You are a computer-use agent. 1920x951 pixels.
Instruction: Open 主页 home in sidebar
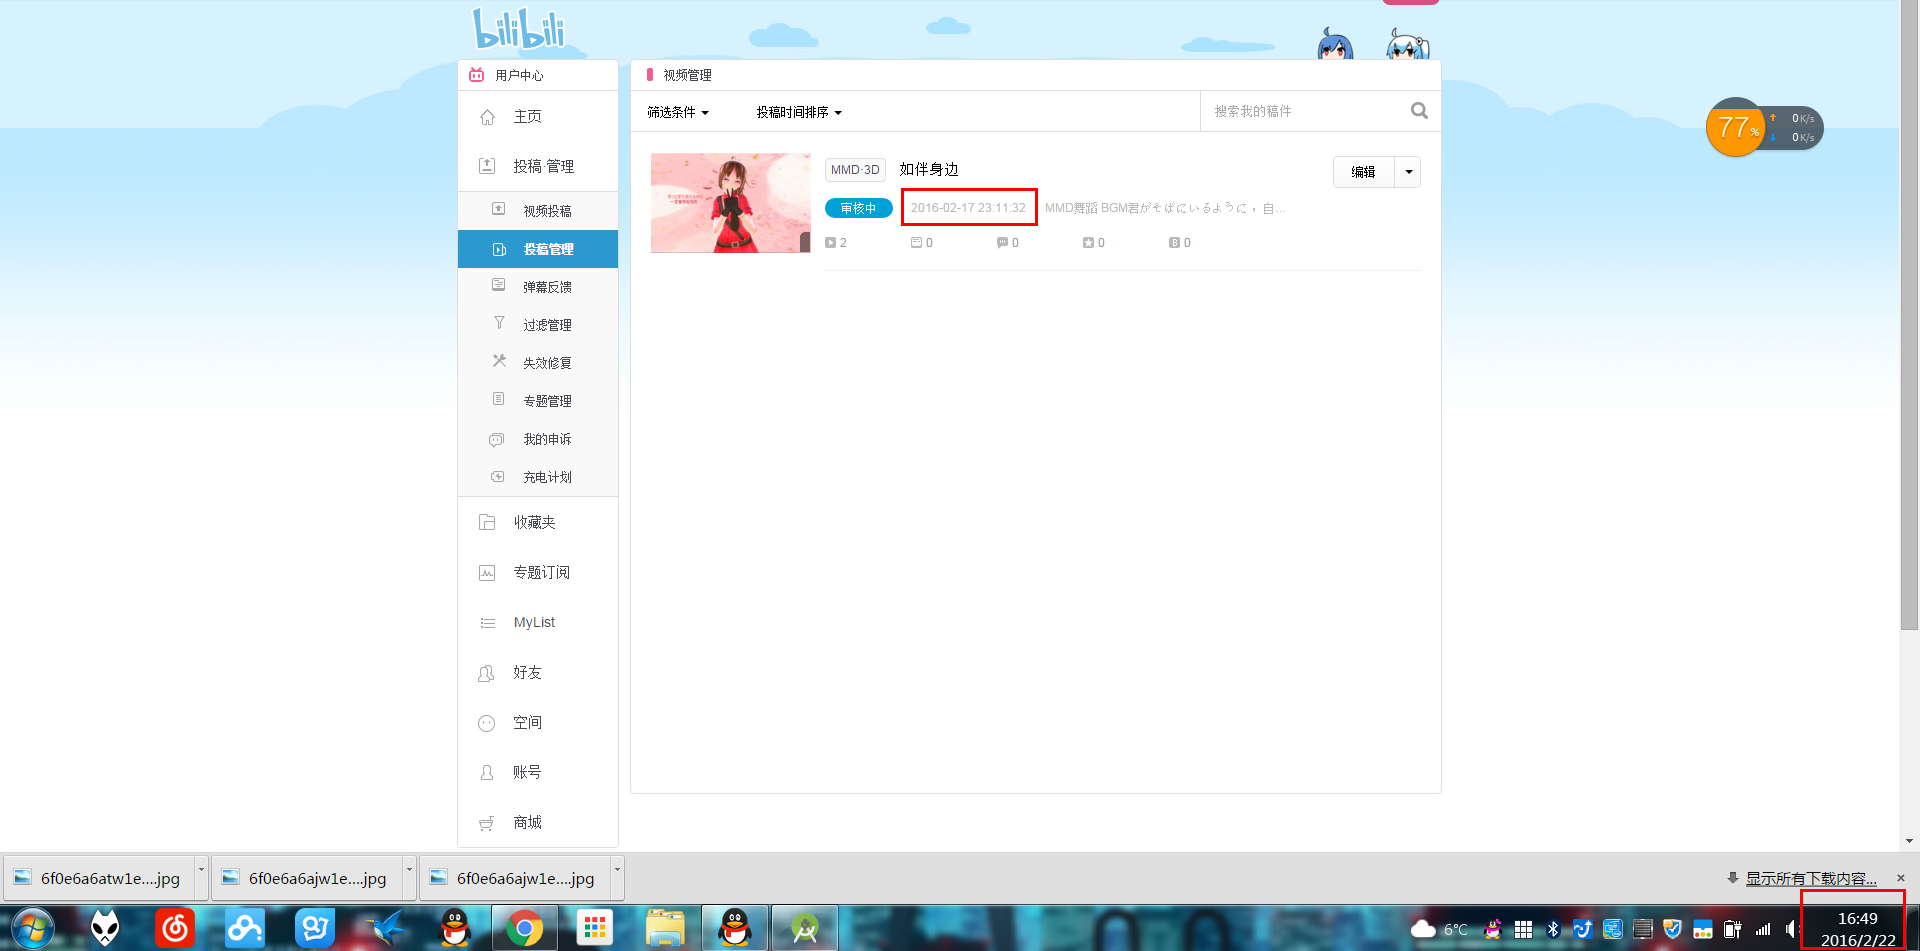(x=527, y=117)
